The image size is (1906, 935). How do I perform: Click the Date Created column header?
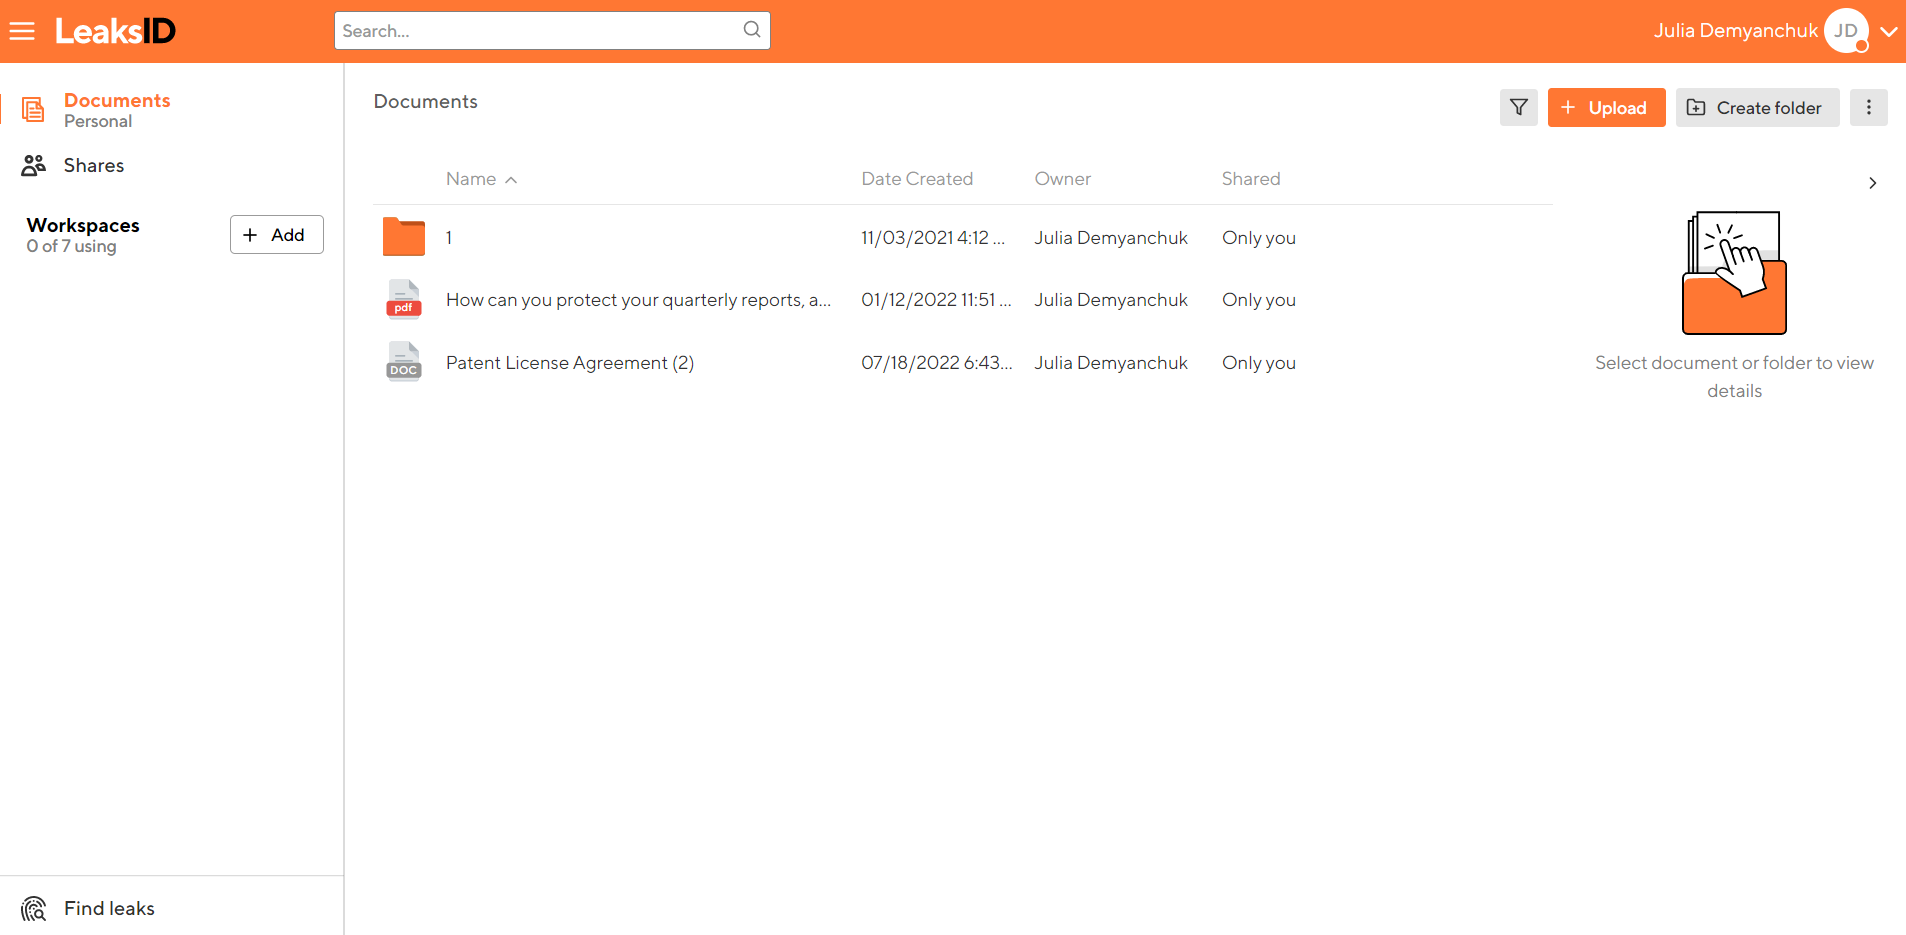[917, 179]
